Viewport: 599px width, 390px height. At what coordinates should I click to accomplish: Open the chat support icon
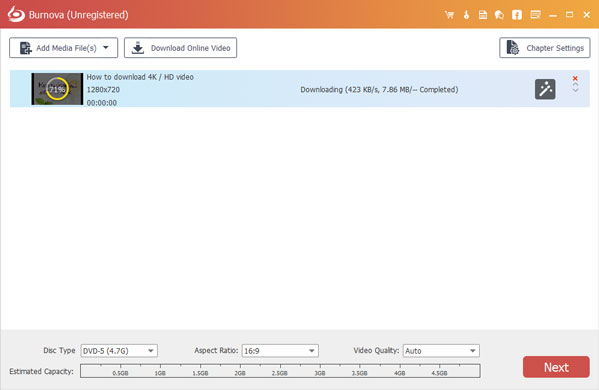pos(499,15)
